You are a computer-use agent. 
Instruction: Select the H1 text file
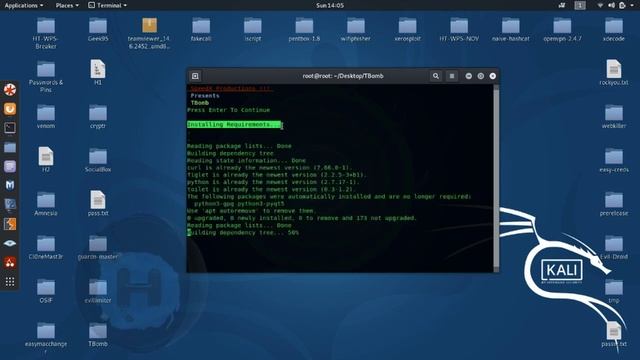click(98, 73)
